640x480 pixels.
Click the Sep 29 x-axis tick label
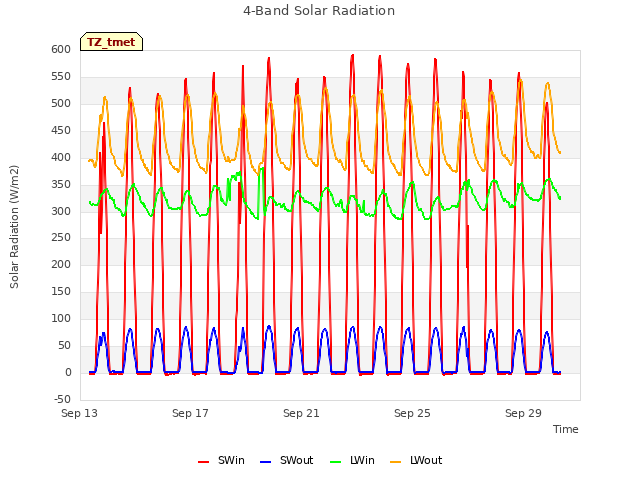523,413
